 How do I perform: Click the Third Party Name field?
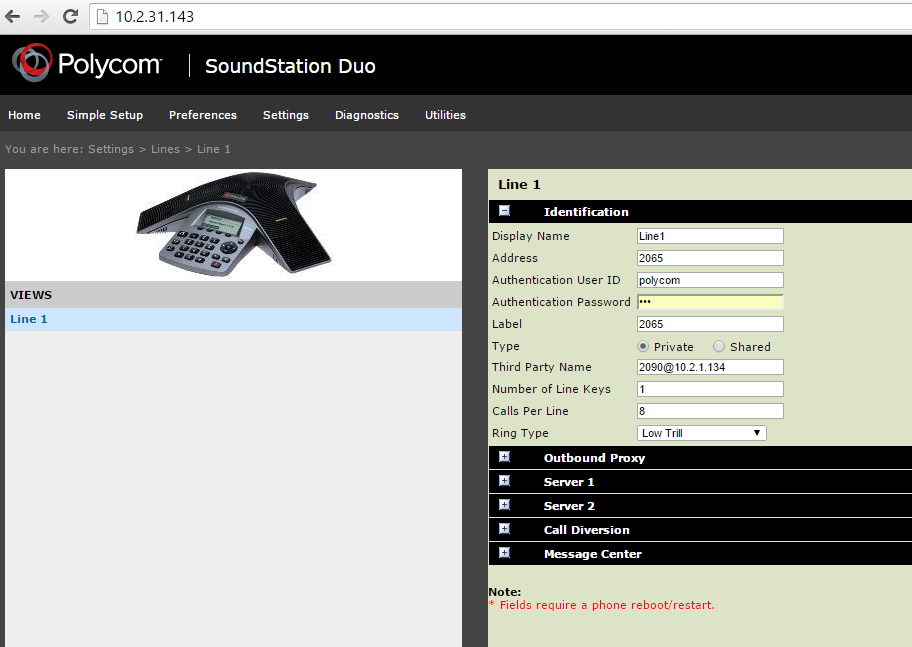710,367
